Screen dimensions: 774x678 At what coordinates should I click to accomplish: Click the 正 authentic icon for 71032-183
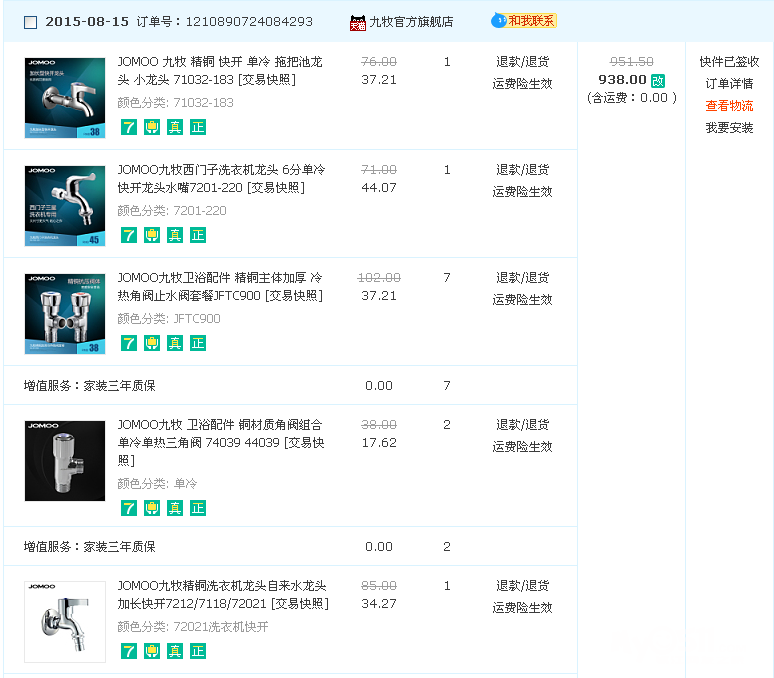[x=198, y=127]
